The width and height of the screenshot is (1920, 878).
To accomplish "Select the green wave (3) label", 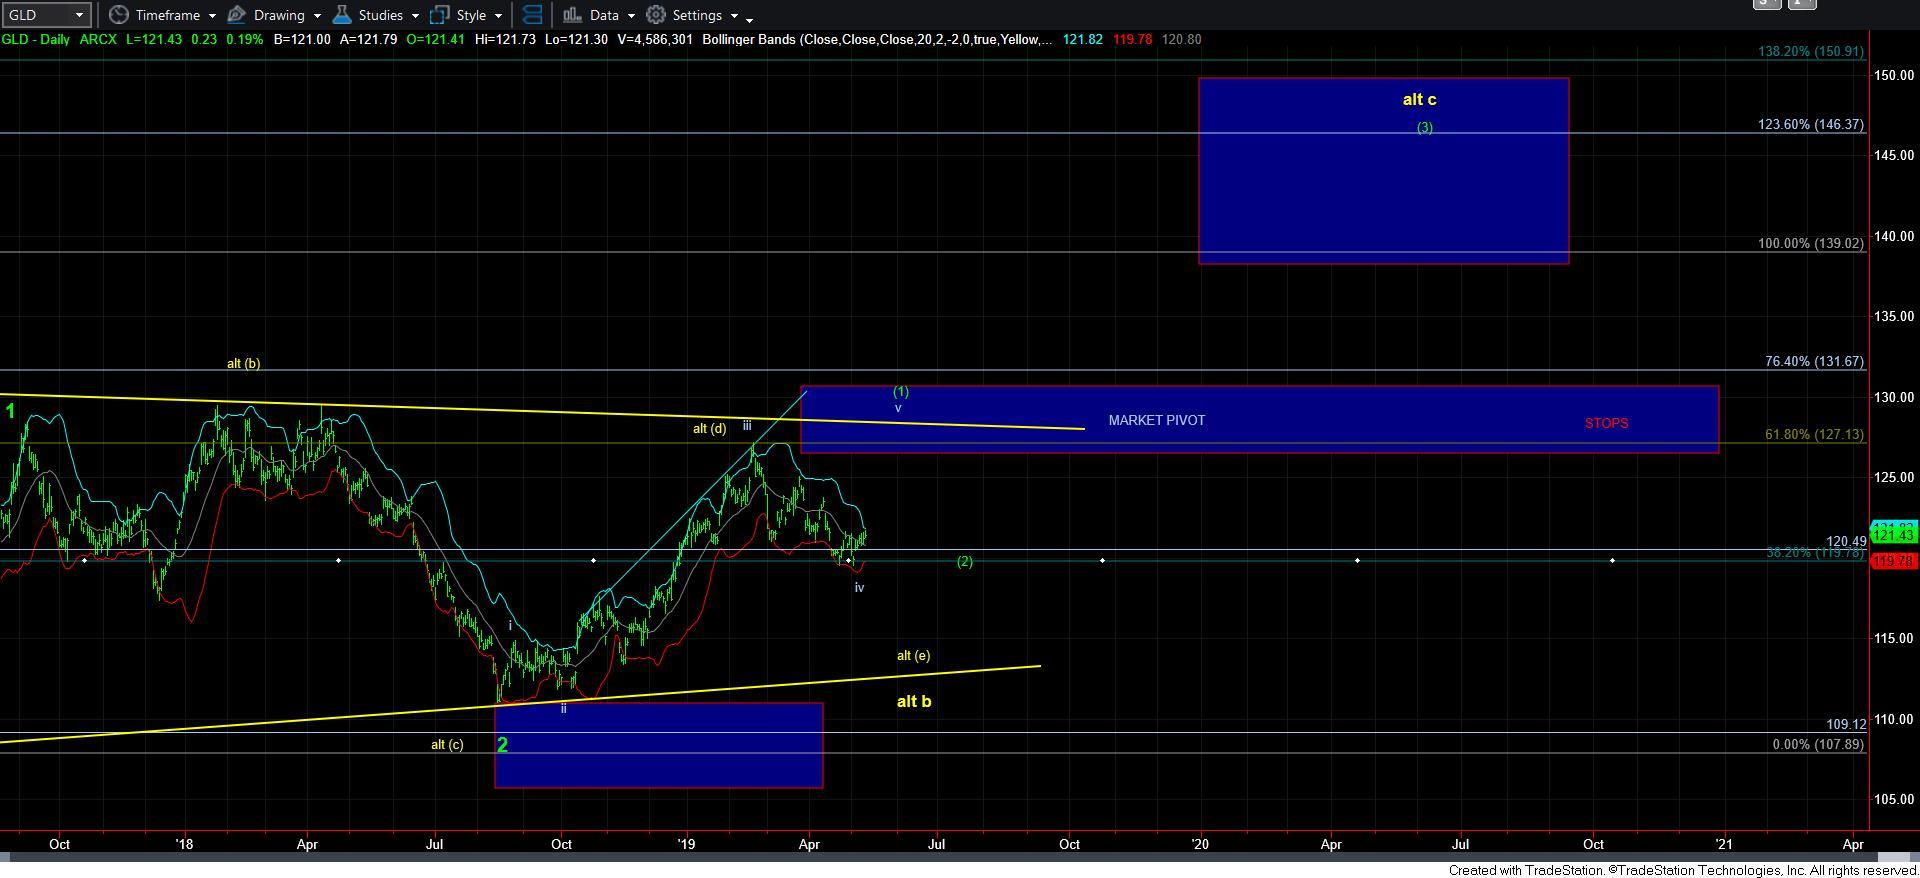I will [x=1425, y=128].
